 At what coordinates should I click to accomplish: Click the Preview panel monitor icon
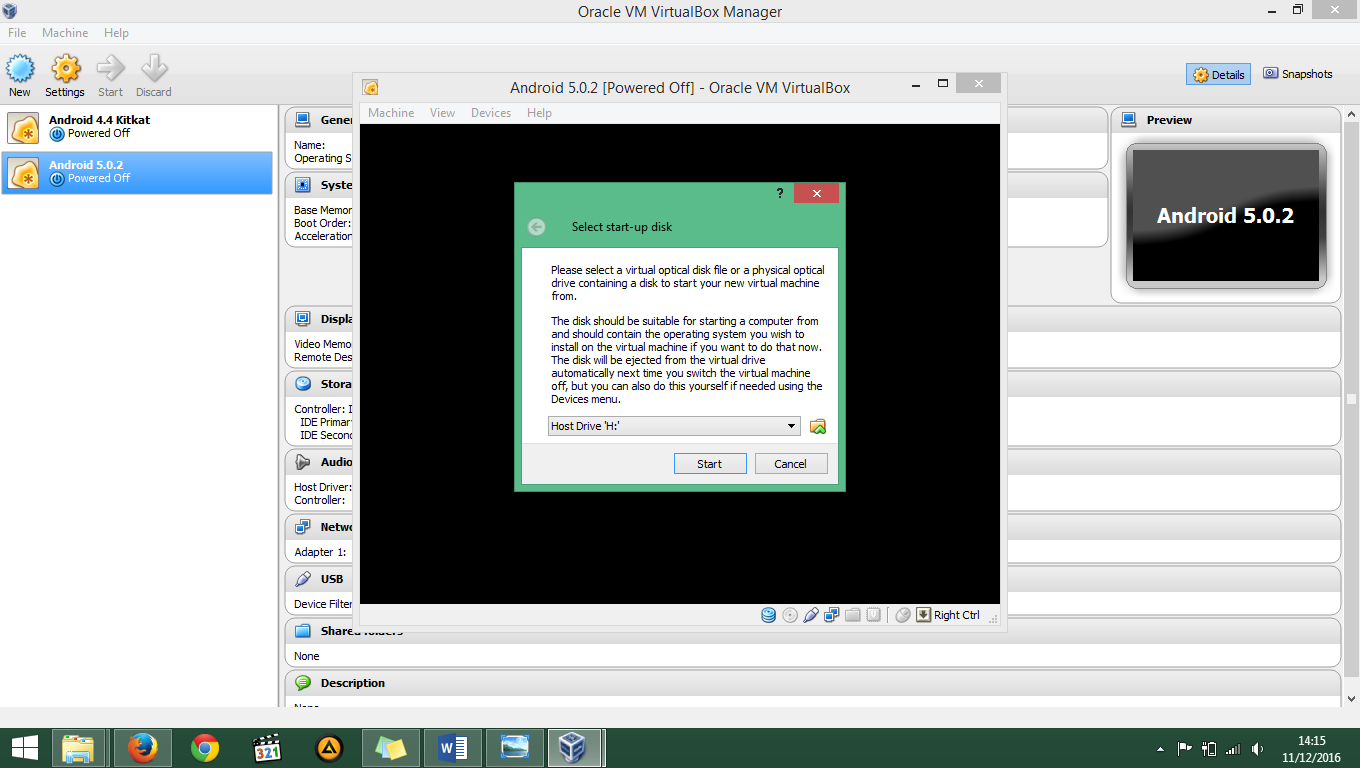[1129, 120]
